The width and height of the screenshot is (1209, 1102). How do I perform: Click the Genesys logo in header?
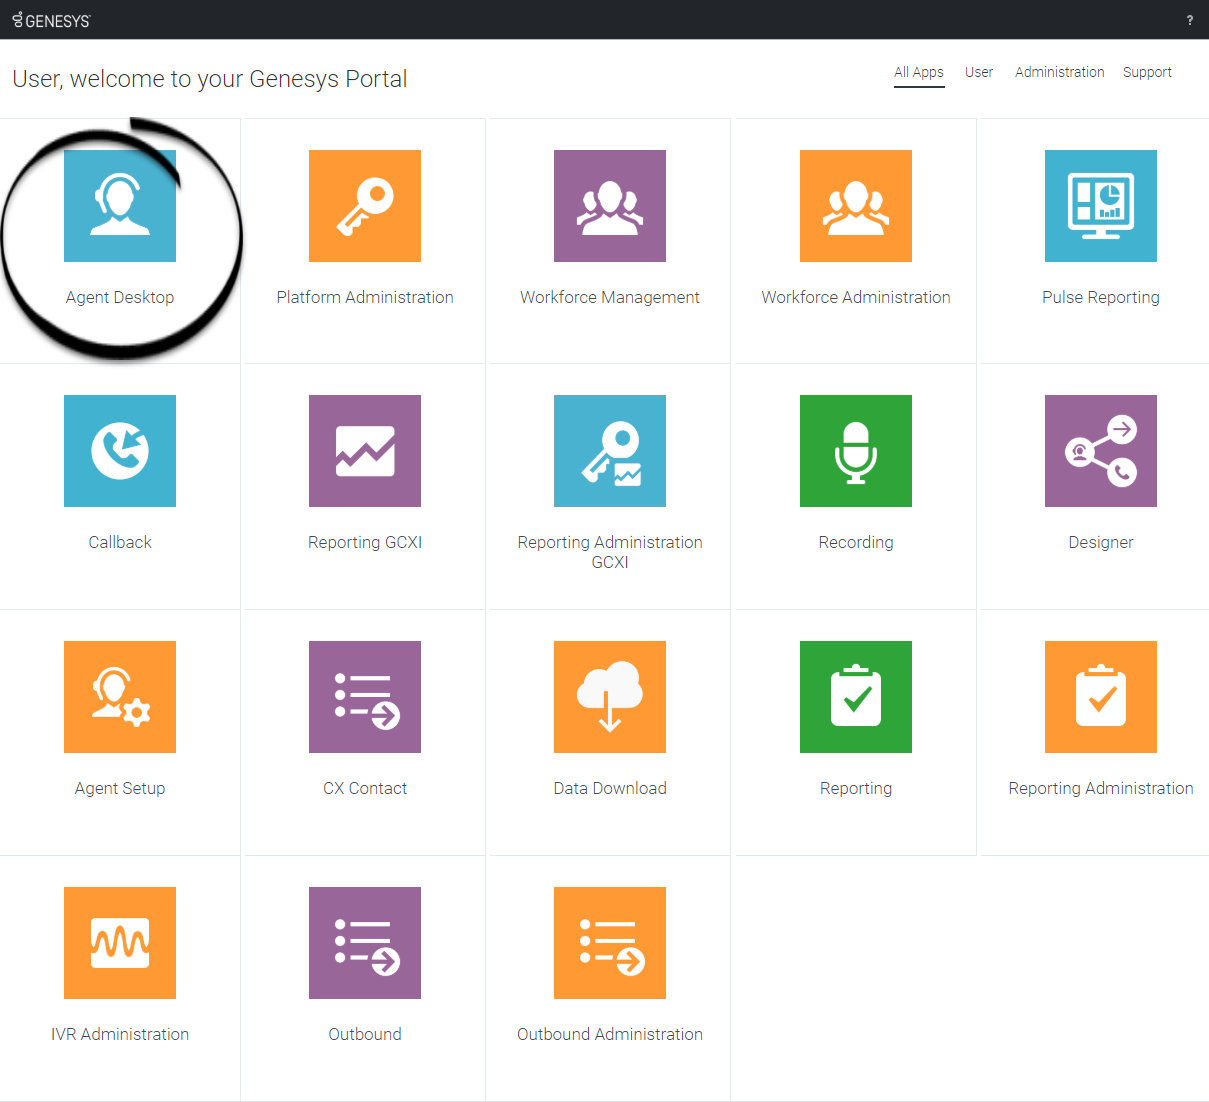(51, 20)
